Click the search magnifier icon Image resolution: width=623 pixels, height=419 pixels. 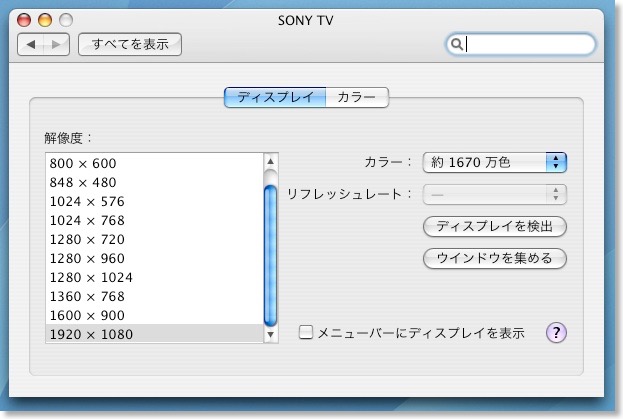(457, 44)
